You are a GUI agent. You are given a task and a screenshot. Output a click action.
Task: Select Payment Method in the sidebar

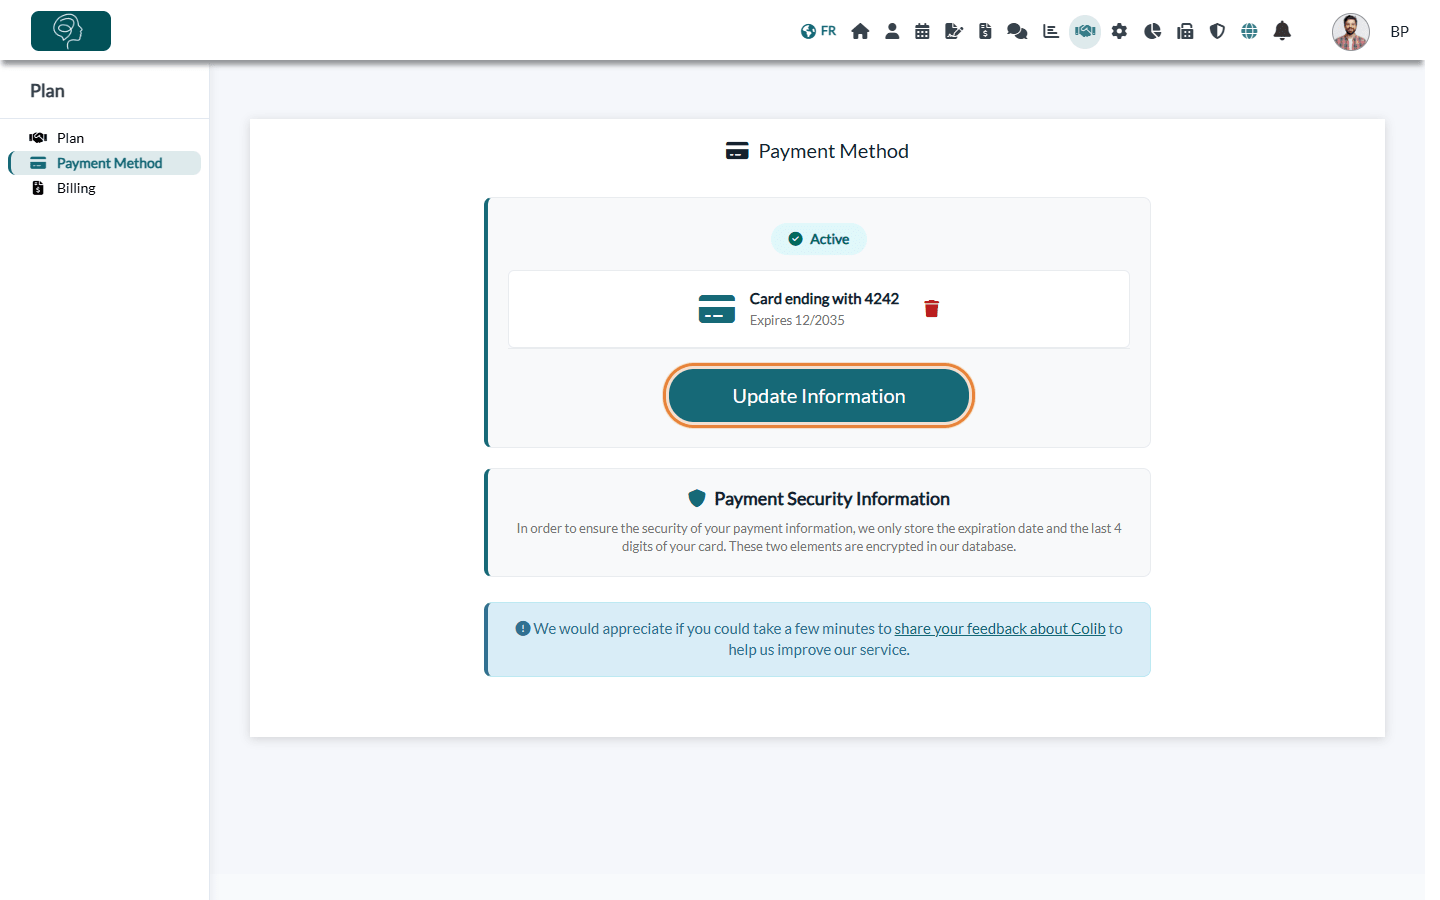104,163
